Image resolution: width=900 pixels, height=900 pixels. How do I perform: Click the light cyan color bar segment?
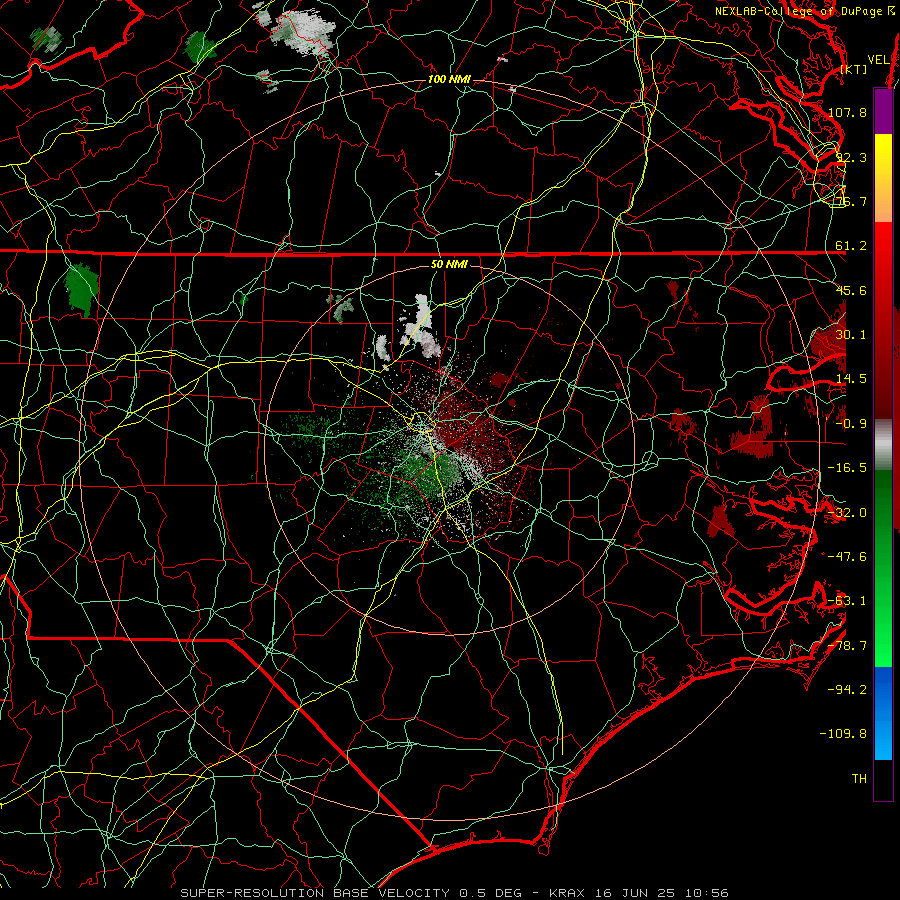(x=883, y=738)
